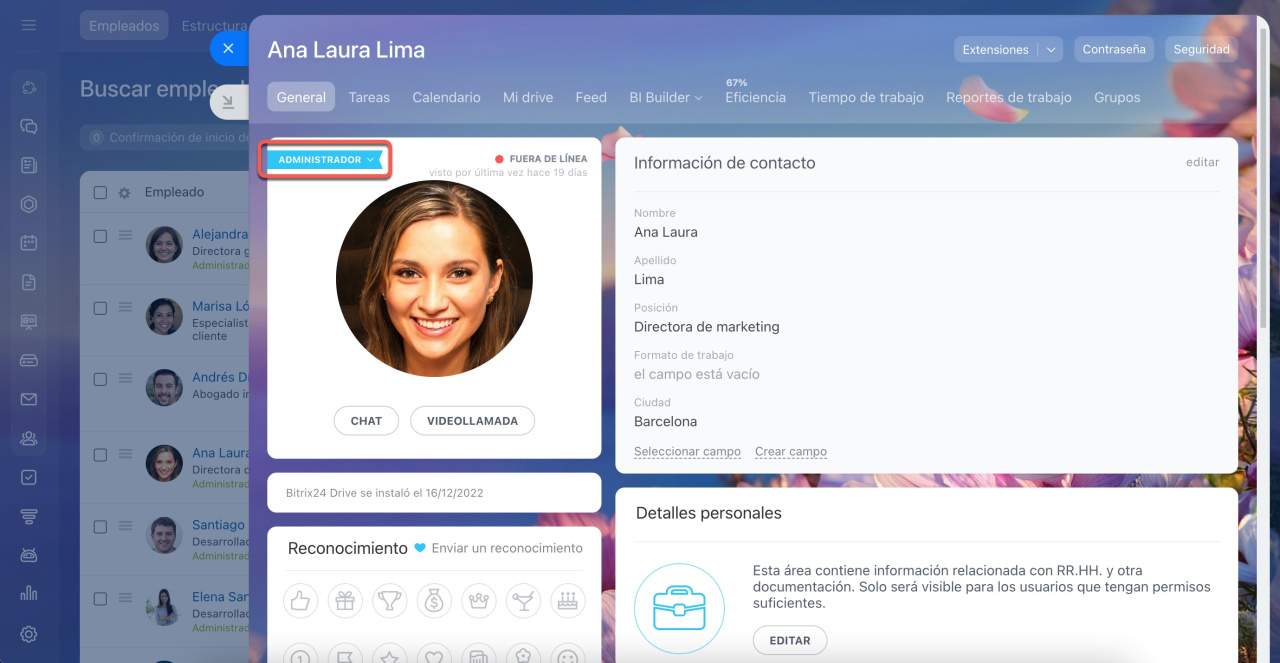Open the Grupos tab
Viewport: 1280px width, 663px height.
[1117, 97]
